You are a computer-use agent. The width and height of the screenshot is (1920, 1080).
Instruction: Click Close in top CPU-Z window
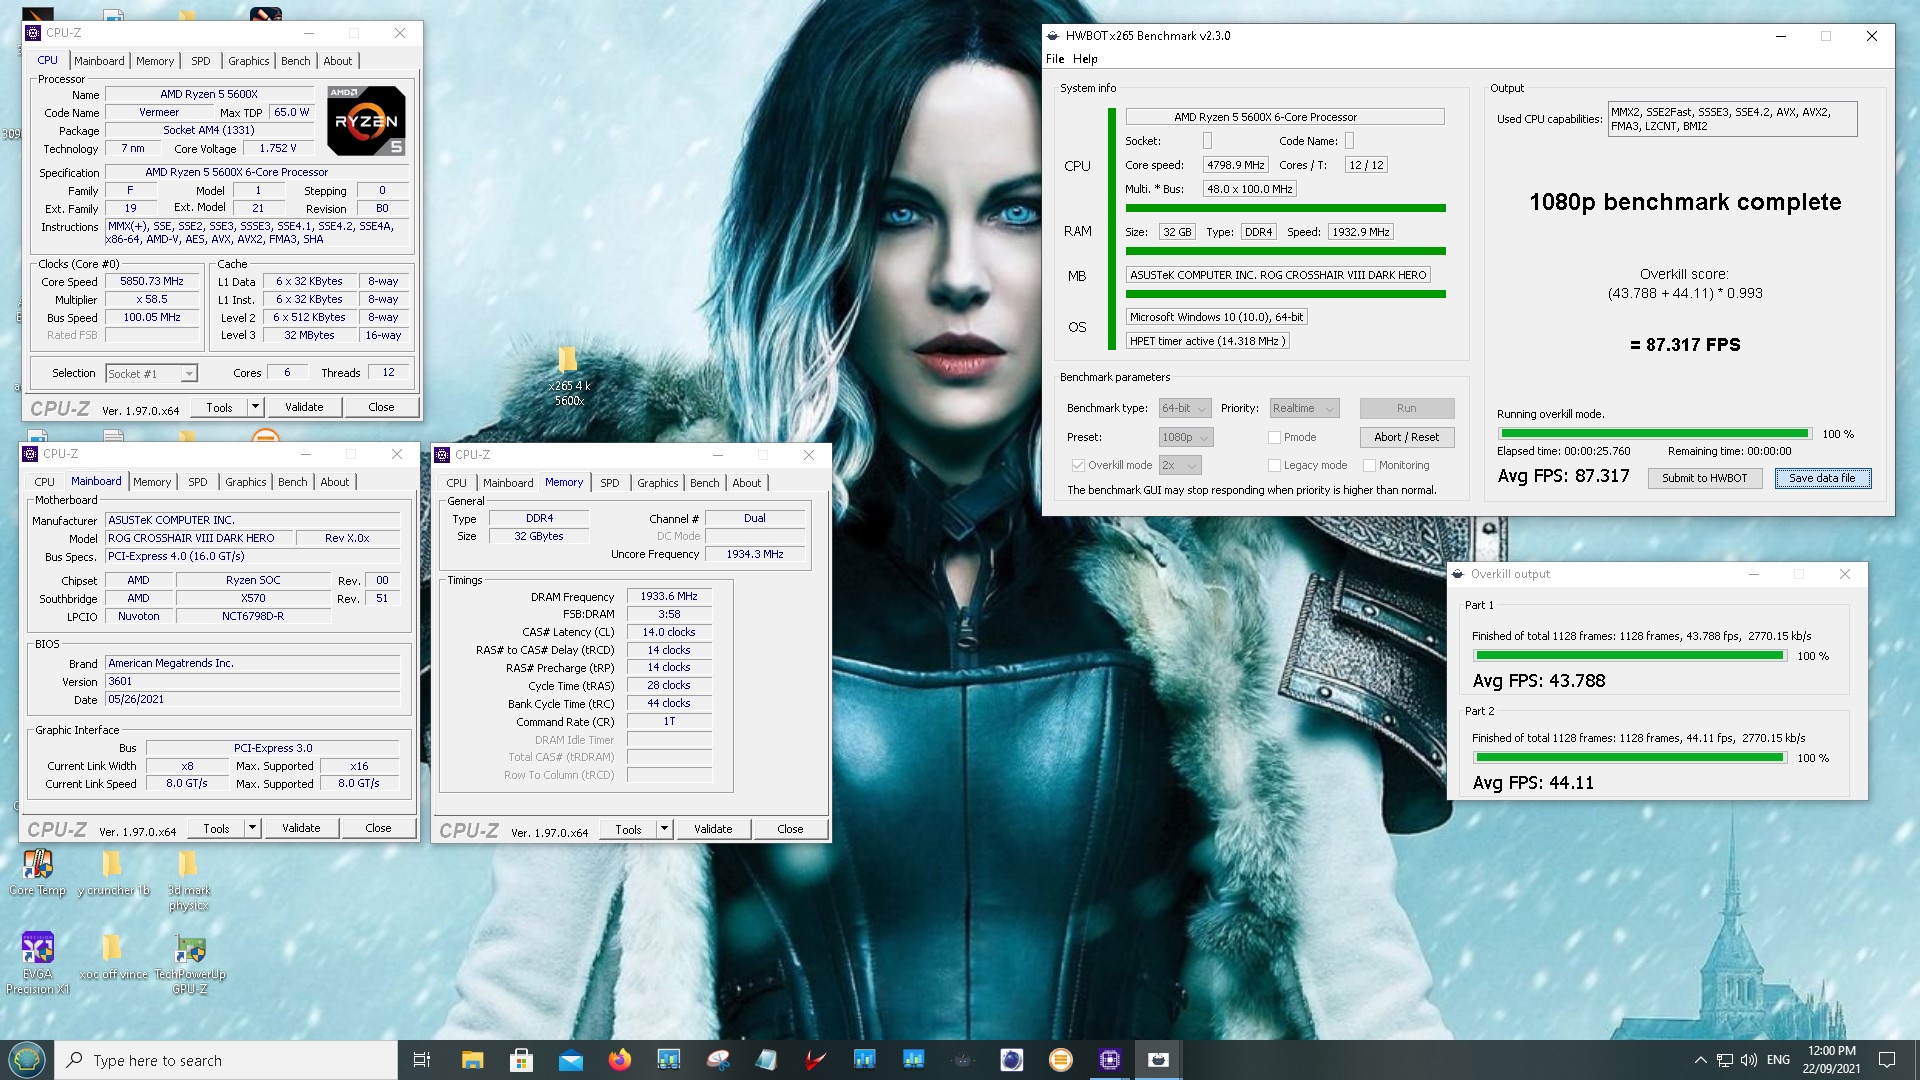[x=381, y=407]
